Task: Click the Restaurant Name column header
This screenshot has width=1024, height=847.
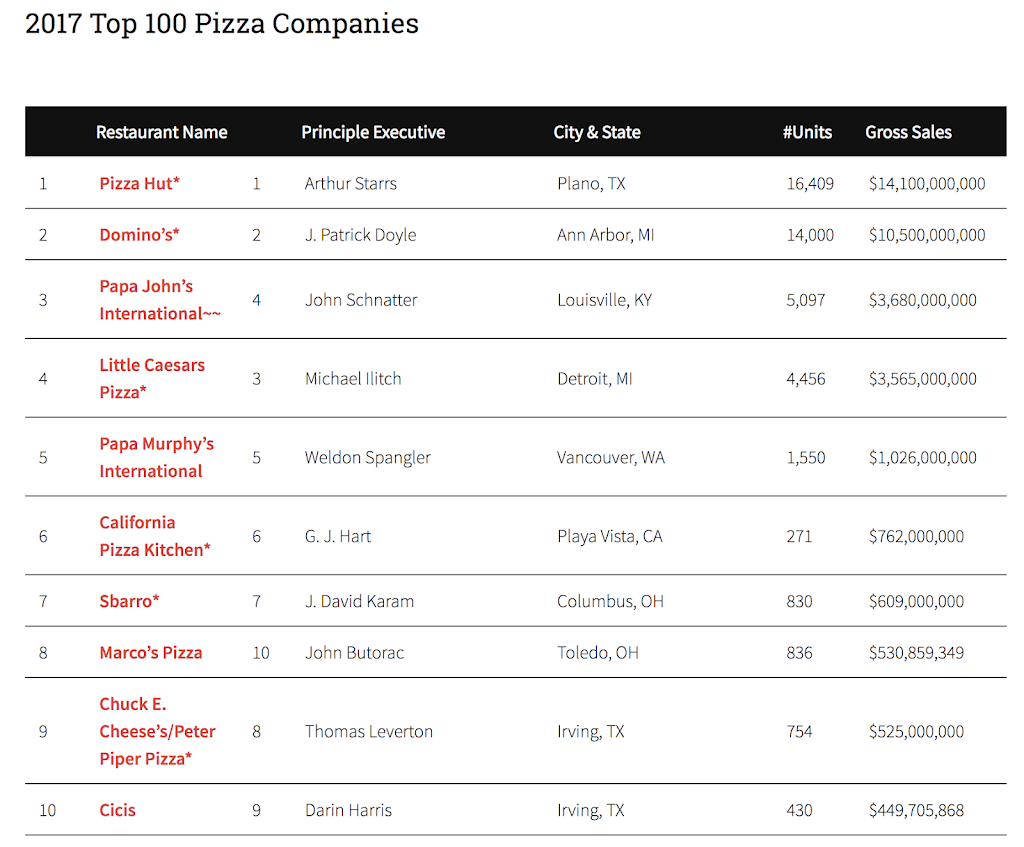Action: pyautogui.click(x=161, y=132)
